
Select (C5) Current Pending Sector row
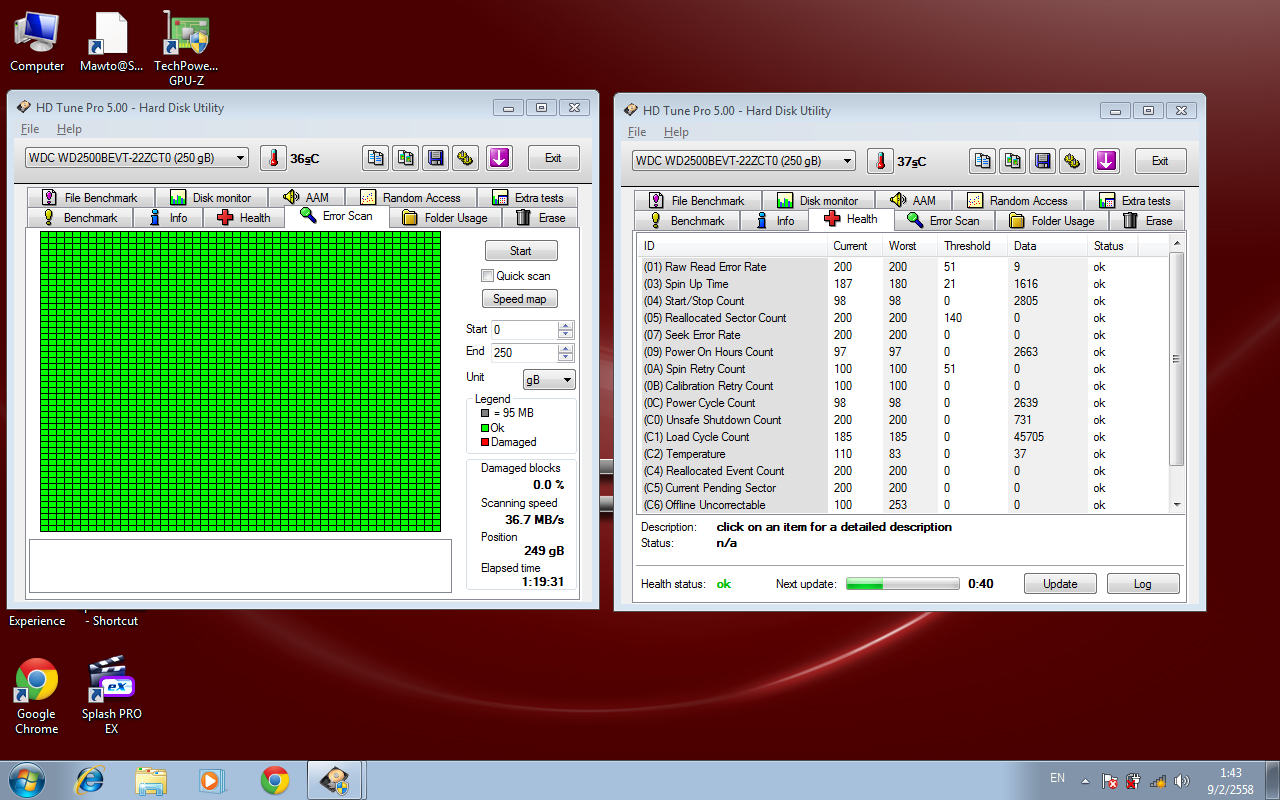pyautogui.click(x=903, y=488)
